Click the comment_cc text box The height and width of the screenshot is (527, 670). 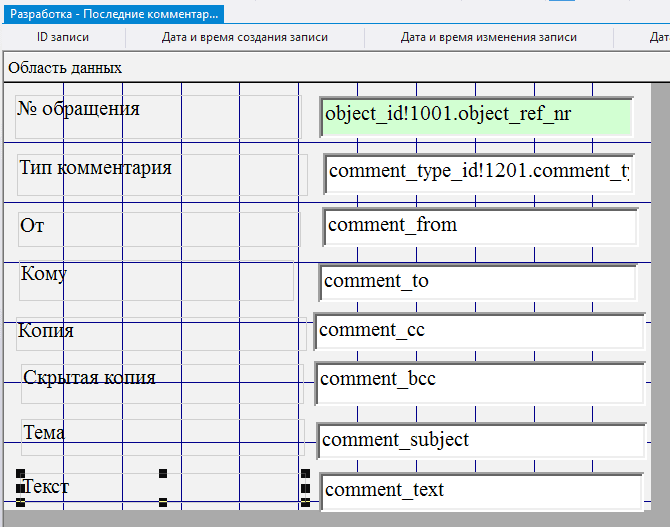click(479, 331)
